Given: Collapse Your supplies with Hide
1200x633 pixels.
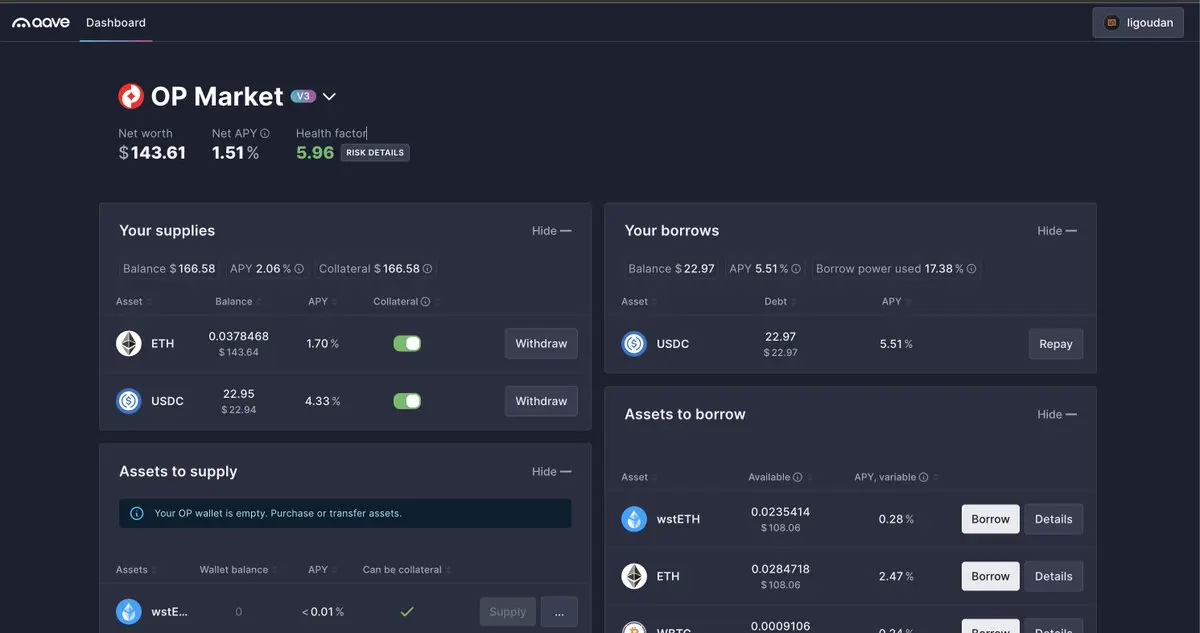Looking at the screenshot, I should (551, 231).
